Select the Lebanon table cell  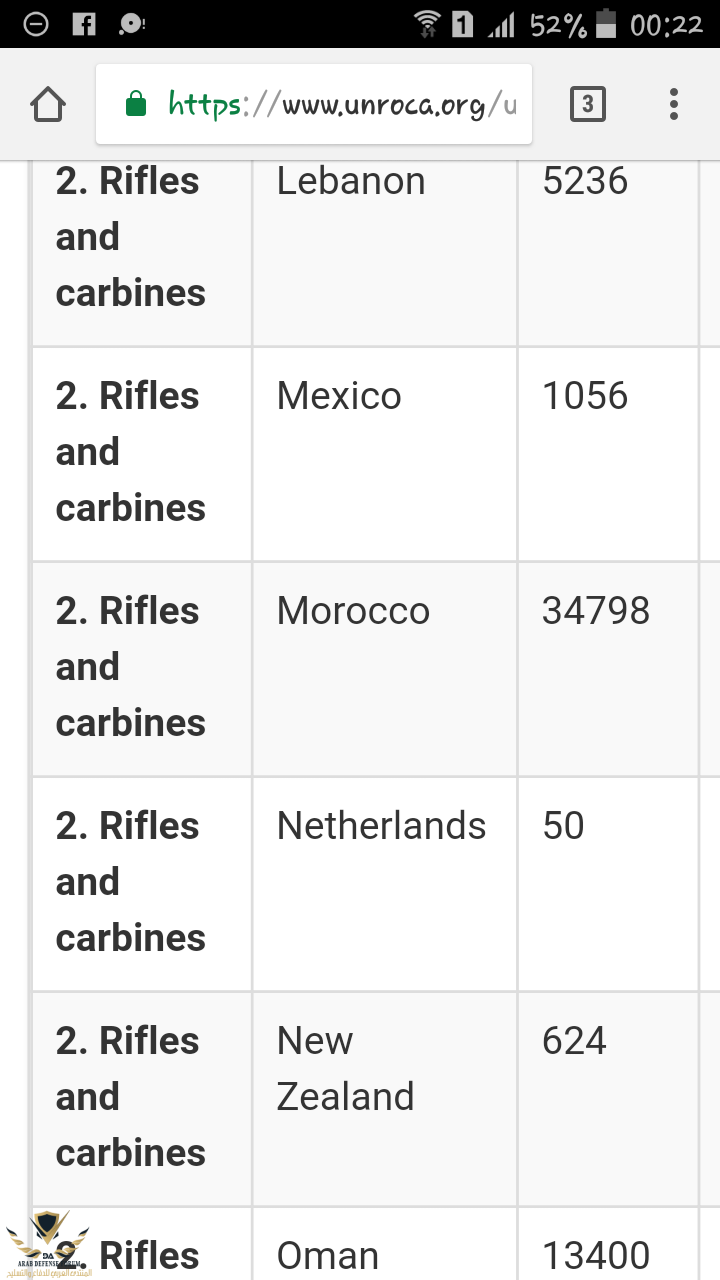[351, 182]
